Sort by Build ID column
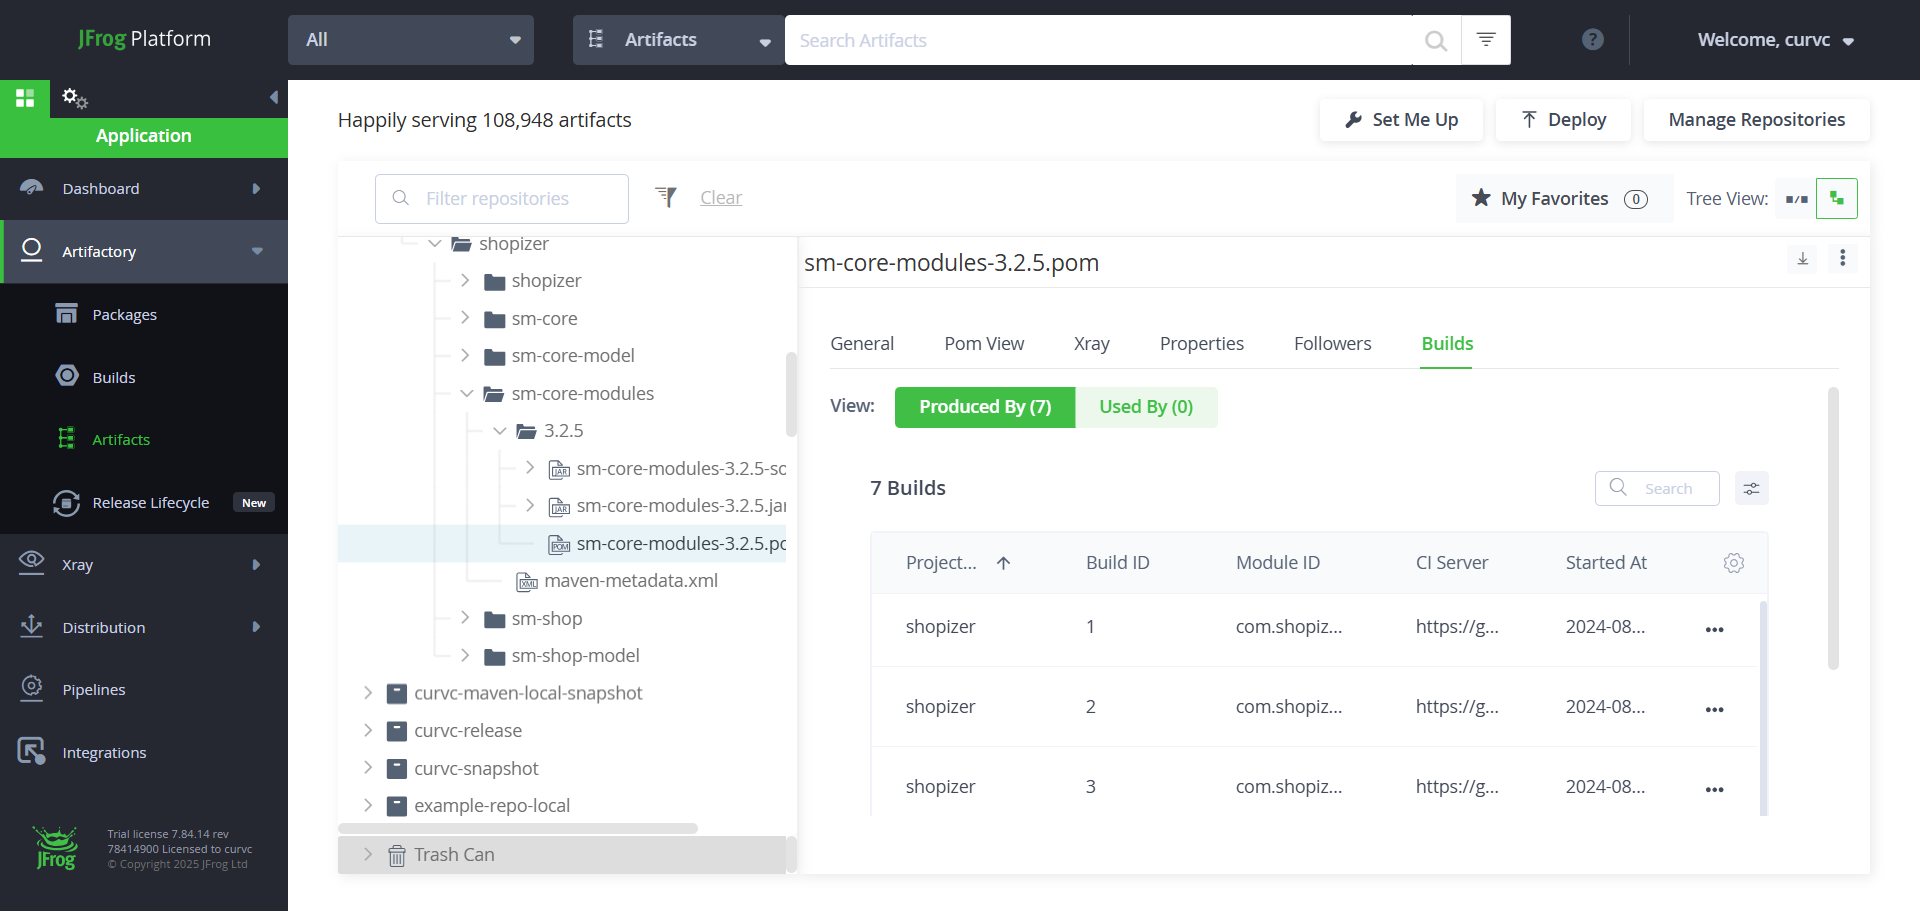Image resolution: width=1920 pixels, height=911 pixels. 1118,563
